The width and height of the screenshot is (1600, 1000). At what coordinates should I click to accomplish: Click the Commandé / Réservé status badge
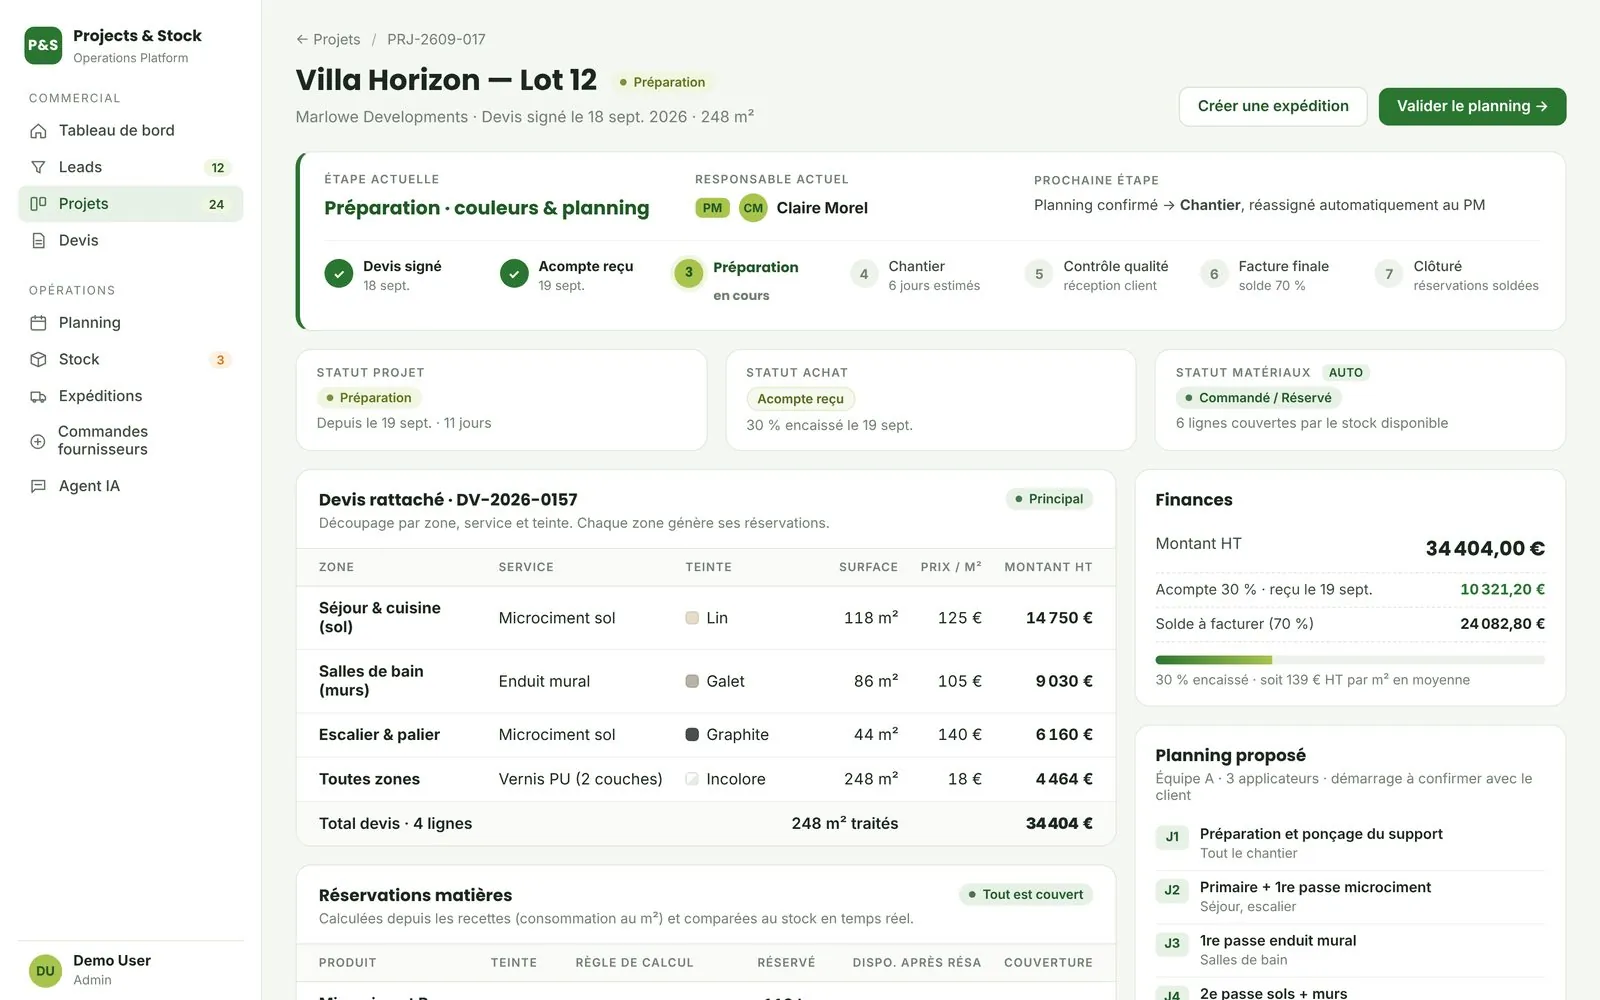(x=1258, y=398)
